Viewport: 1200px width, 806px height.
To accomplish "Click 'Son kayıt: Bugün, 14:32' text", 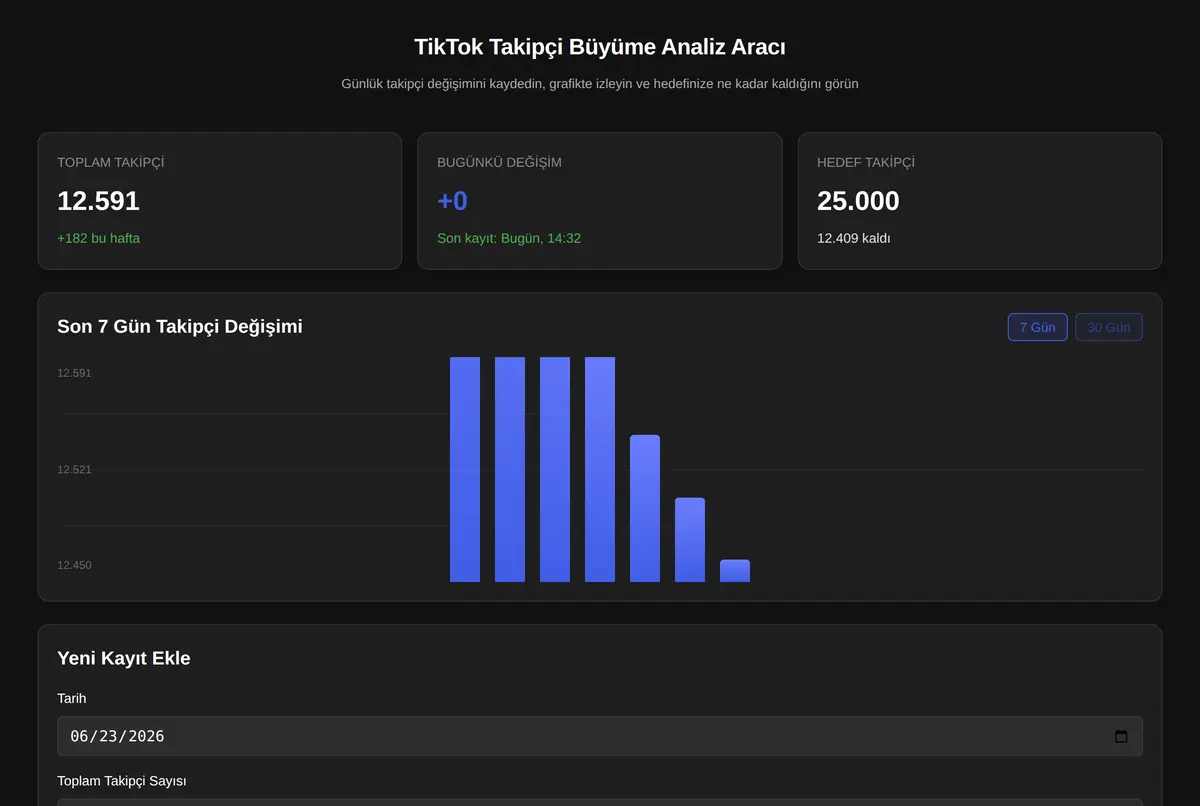I will (x=509, y=238).
